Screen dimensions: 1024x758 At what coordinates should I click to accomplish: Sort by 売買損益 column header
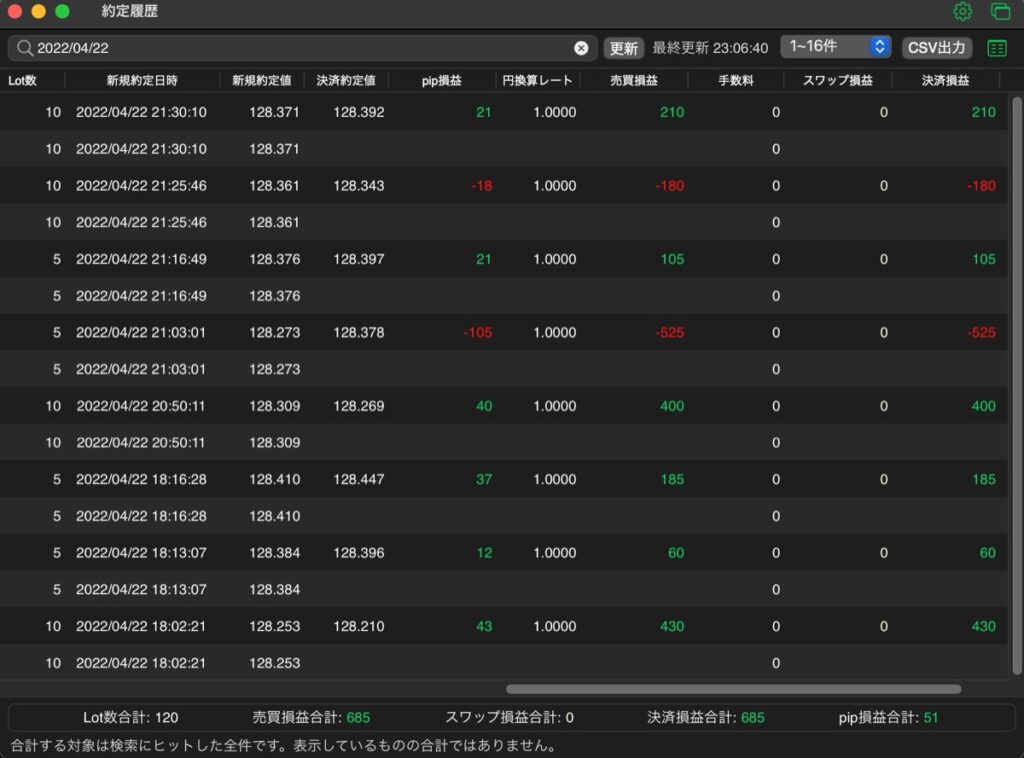coord(633,80)
